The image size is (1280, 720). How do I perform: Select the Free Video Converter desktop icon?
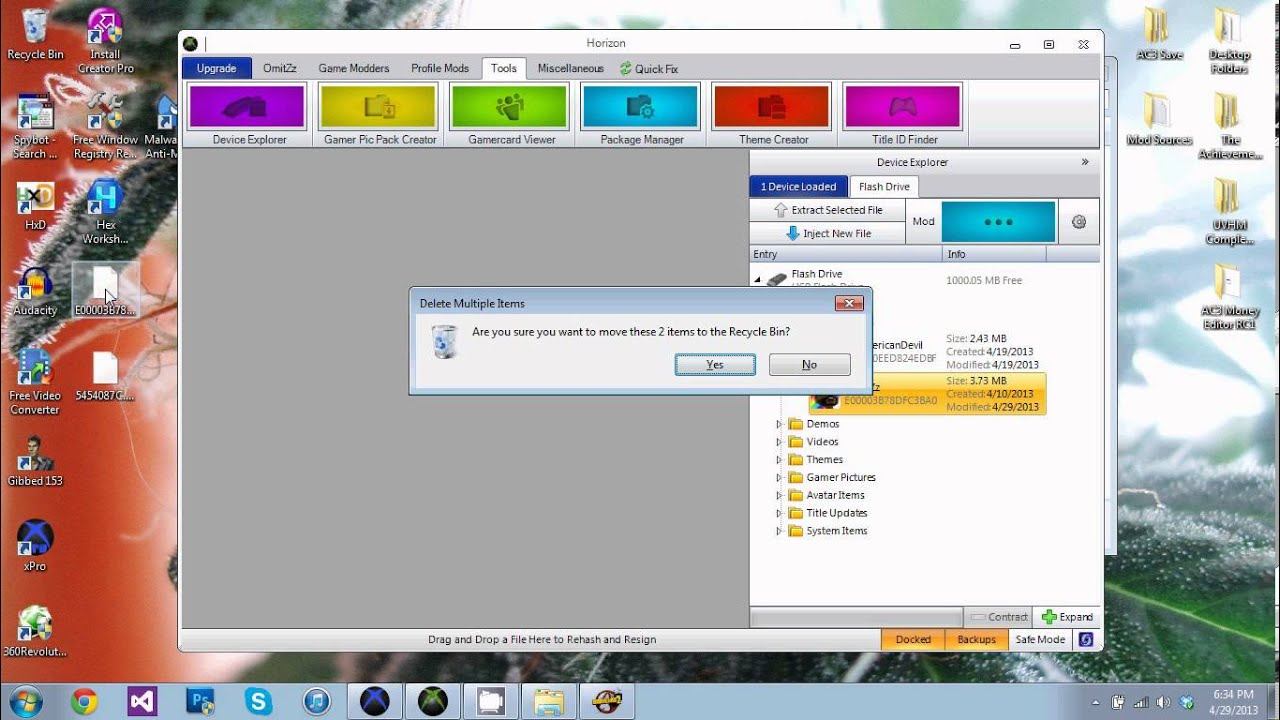point(35,382)
